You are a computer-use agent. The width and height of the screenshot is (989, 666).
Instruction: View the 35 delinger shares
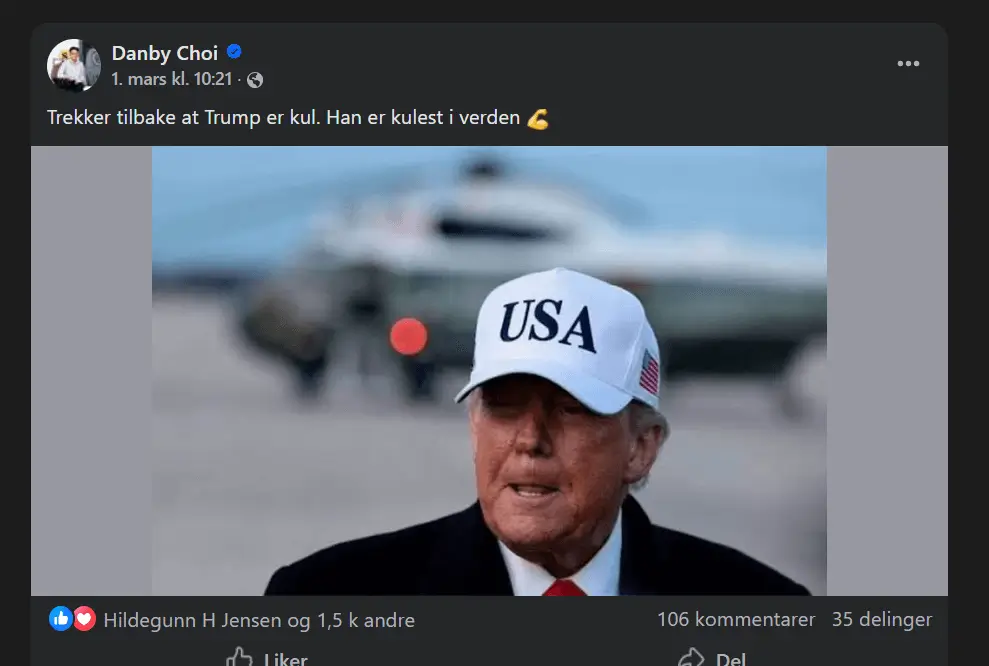coord(882,619)
